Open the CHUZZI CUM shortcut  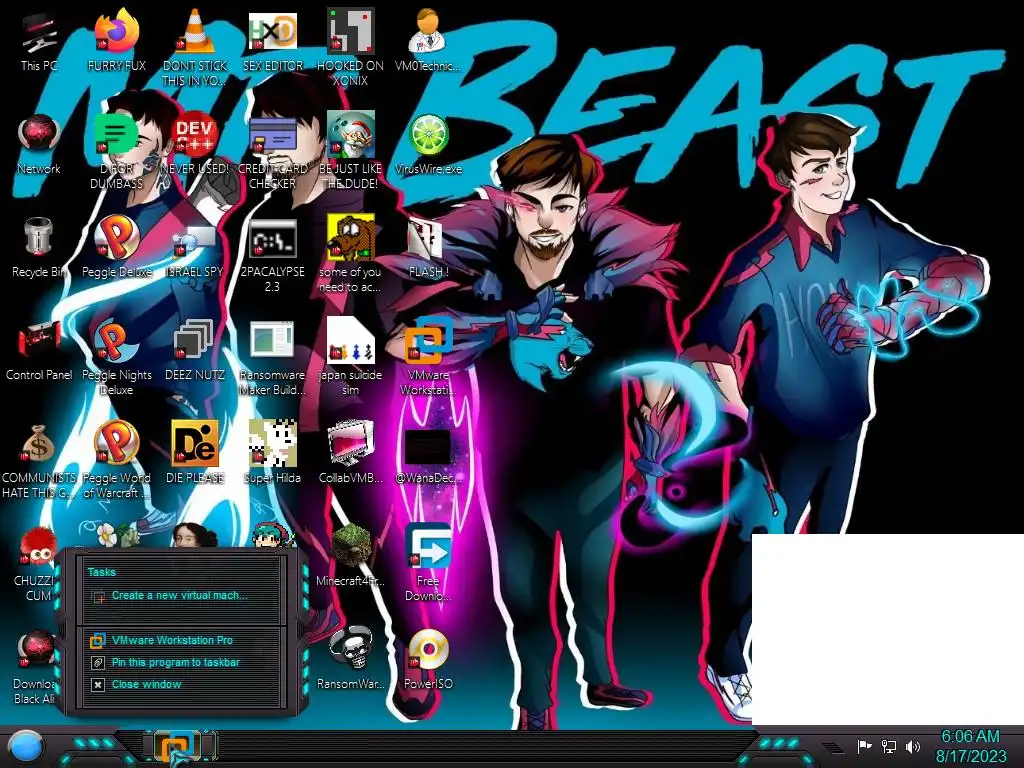tap(39, 564)
